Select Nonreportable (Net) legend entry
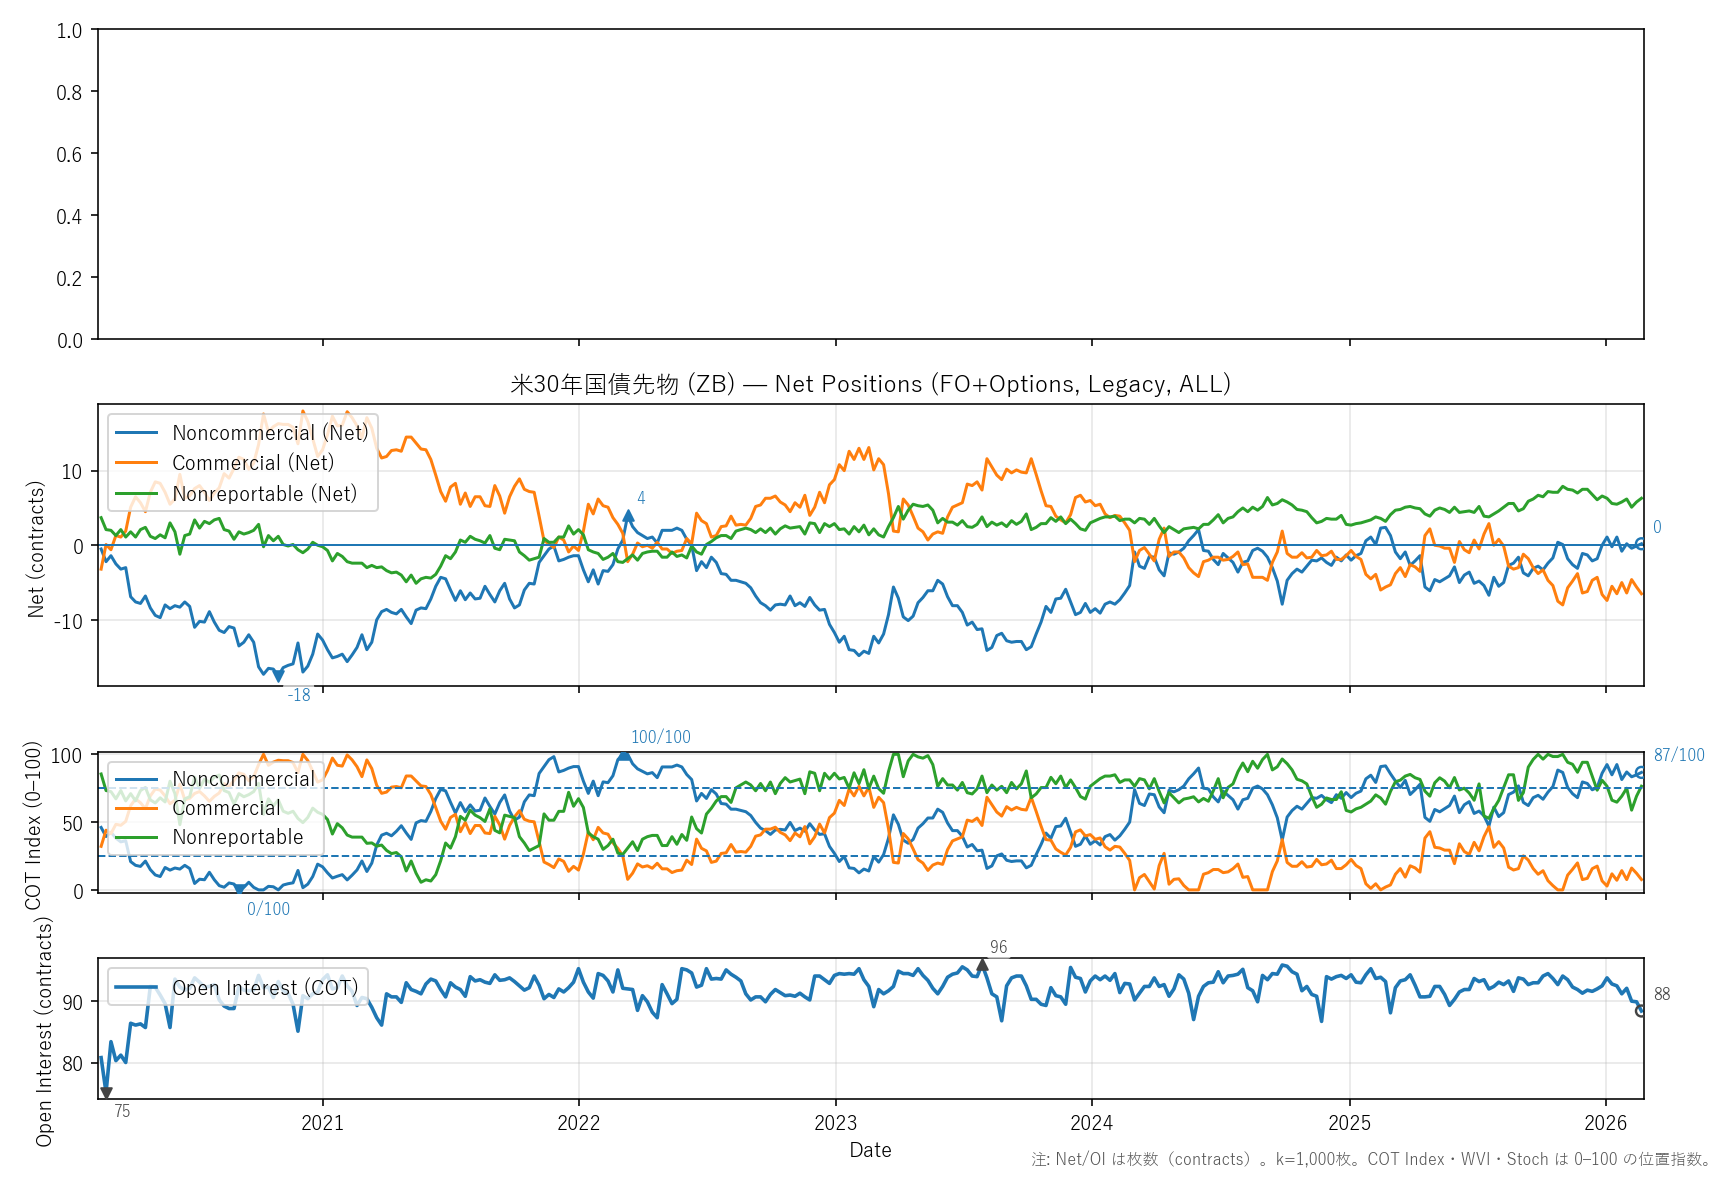The image size is (1728, 1180). (x=264, y=494)
